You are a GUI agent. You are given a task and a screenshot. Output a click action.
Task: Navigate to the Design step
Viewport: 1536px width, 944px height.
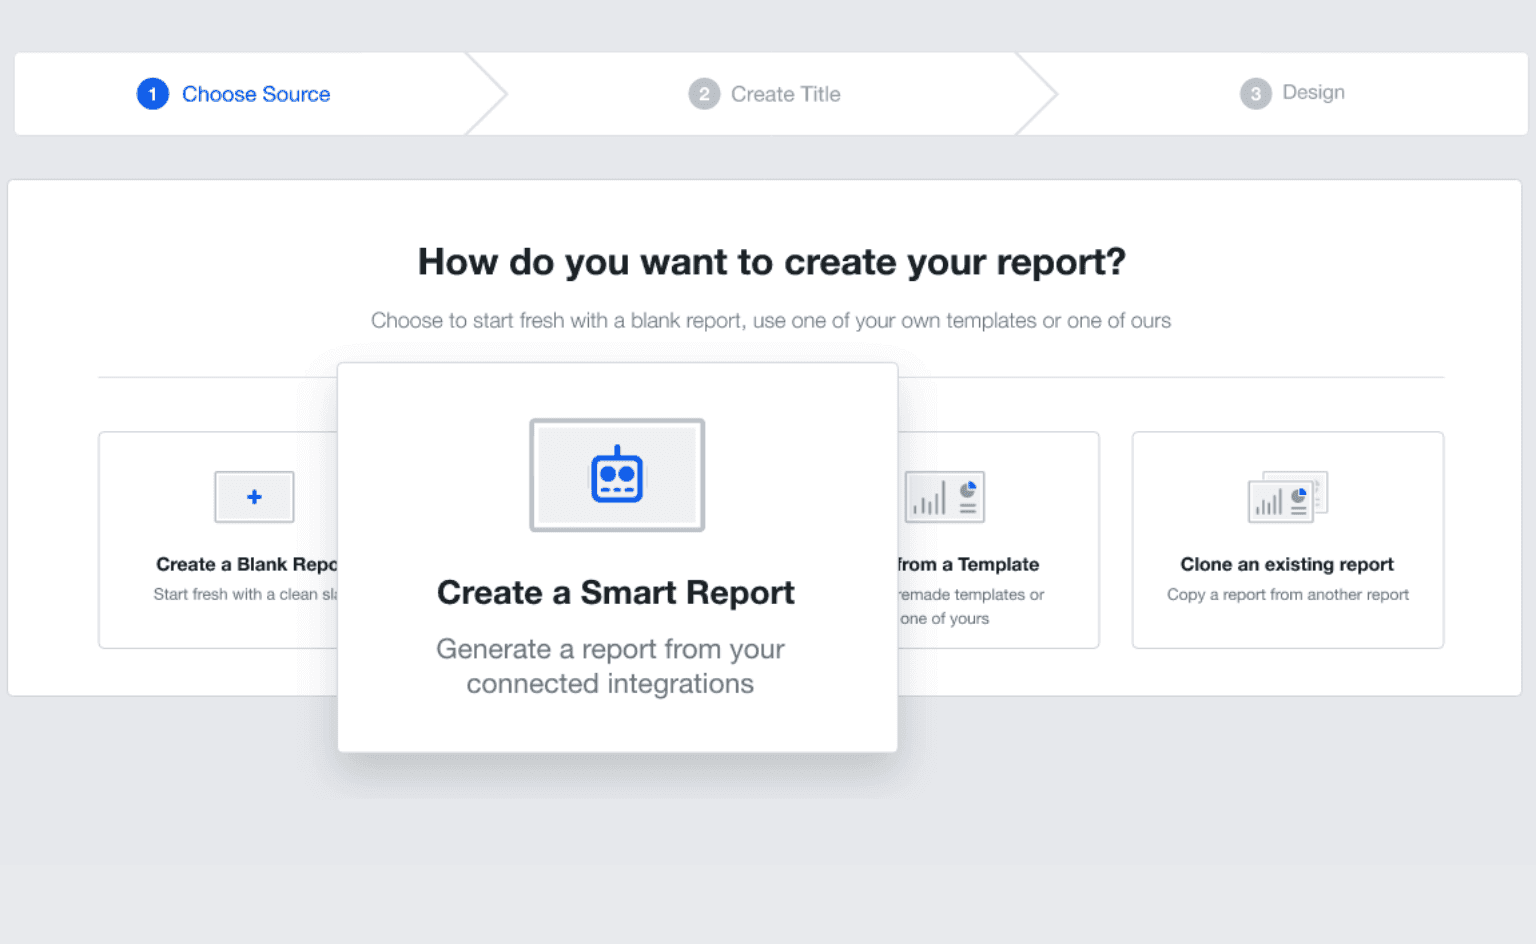tap(1313, 92)
